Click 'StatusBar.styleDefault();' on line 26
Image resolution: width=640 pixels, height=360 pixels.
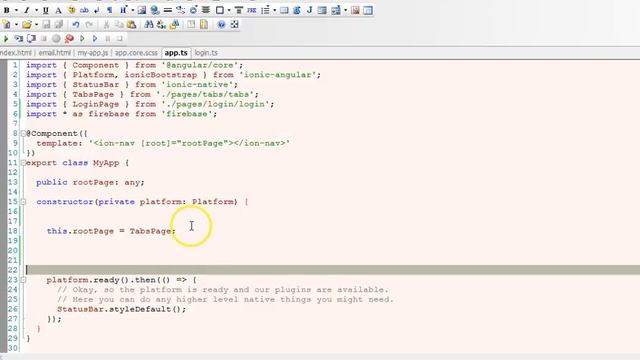coord(121,309)
